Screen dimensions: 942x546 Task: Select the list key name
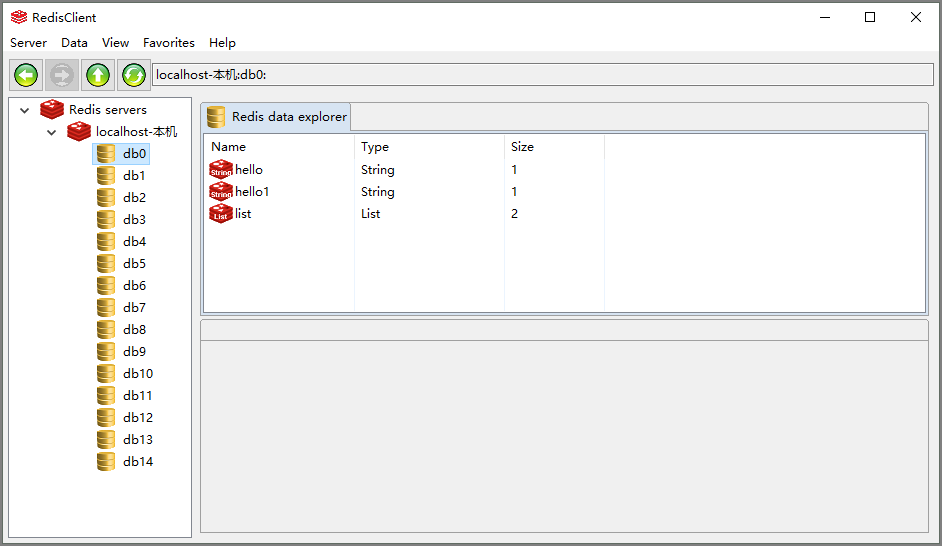coord(243,213)
